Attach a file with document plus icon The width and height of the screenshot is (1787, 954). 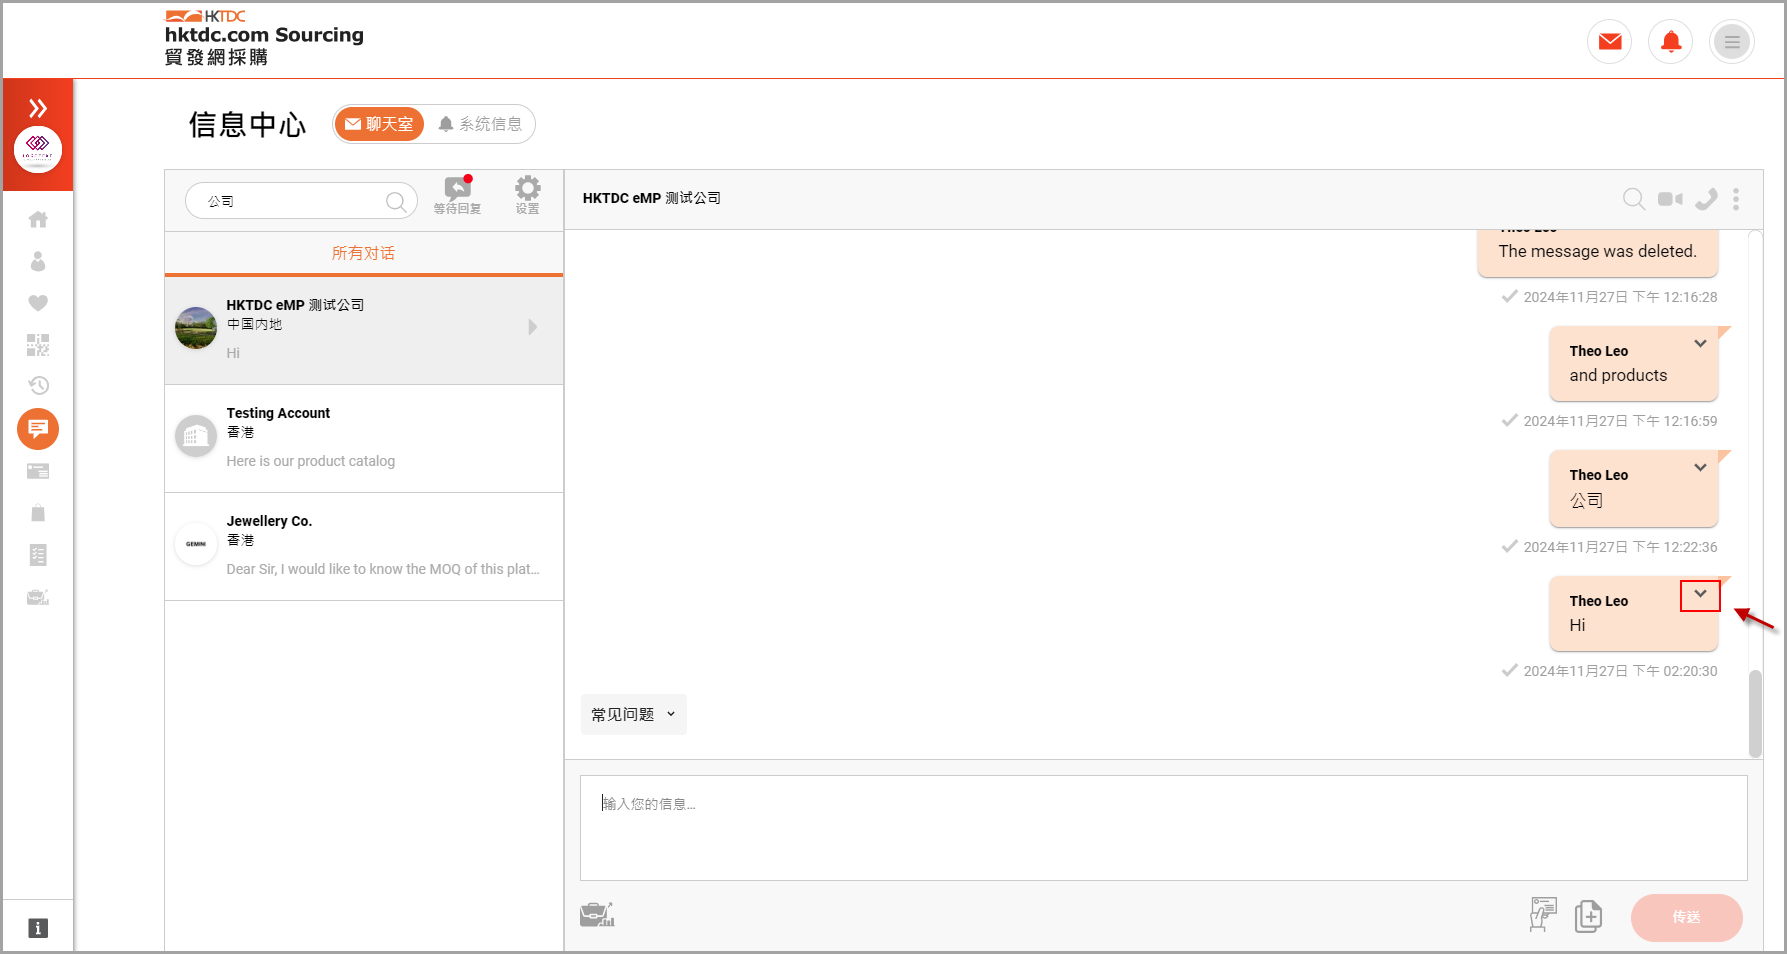pos(1588,916)
